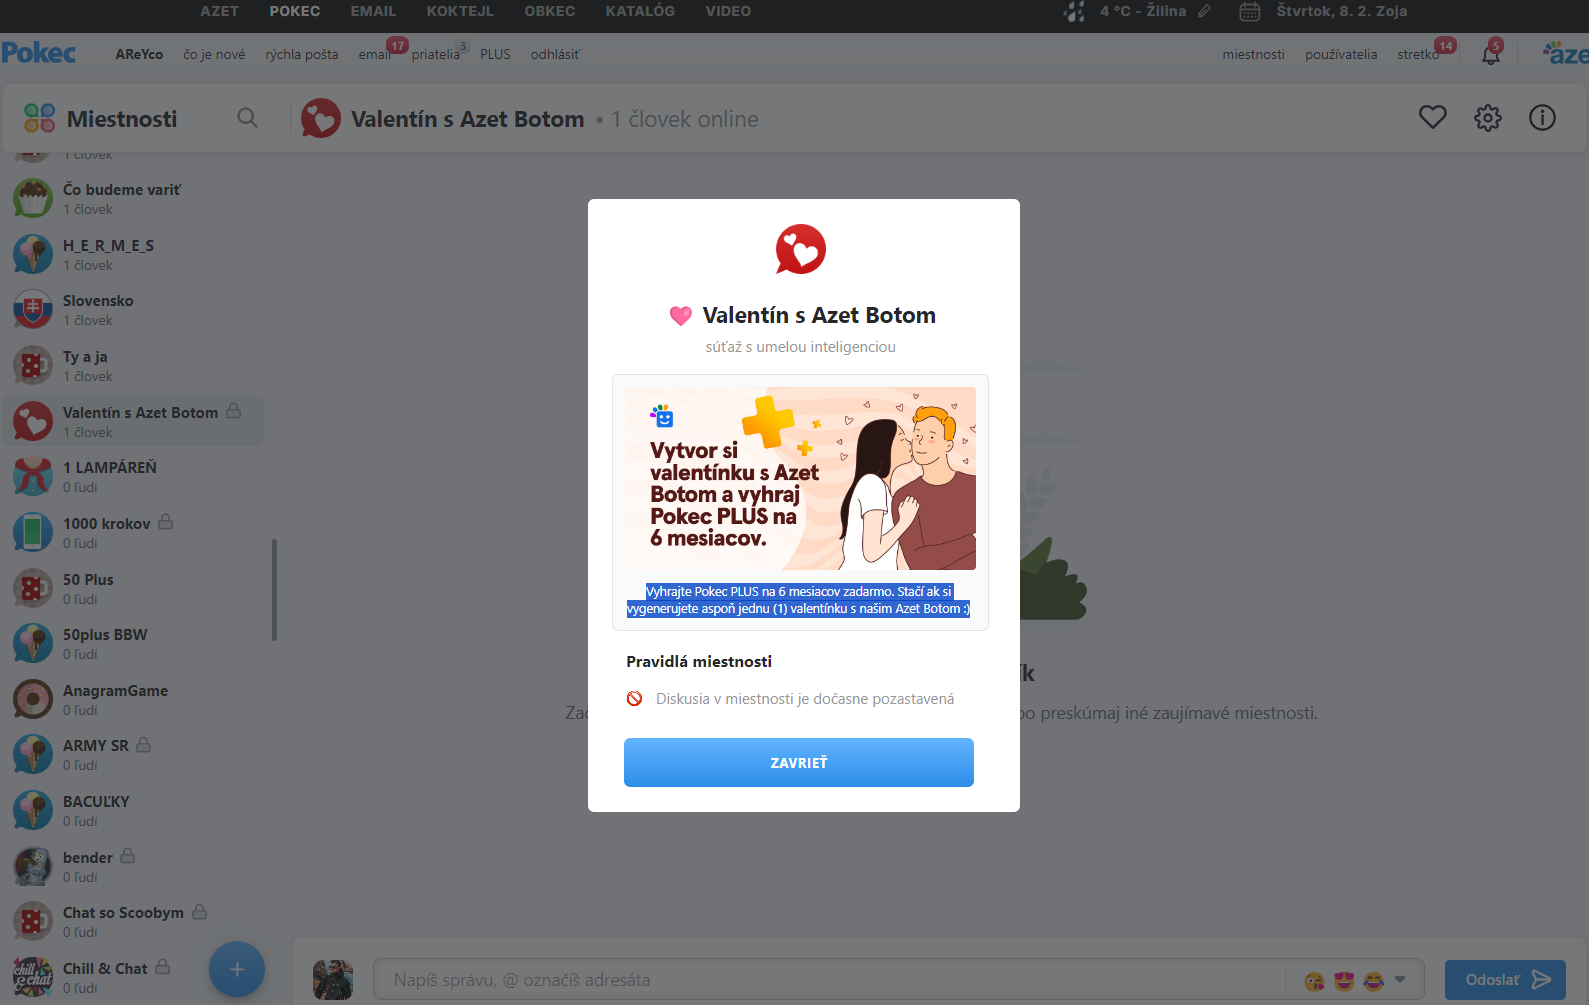
Task: Open the PLUS link
Action: 495,54
